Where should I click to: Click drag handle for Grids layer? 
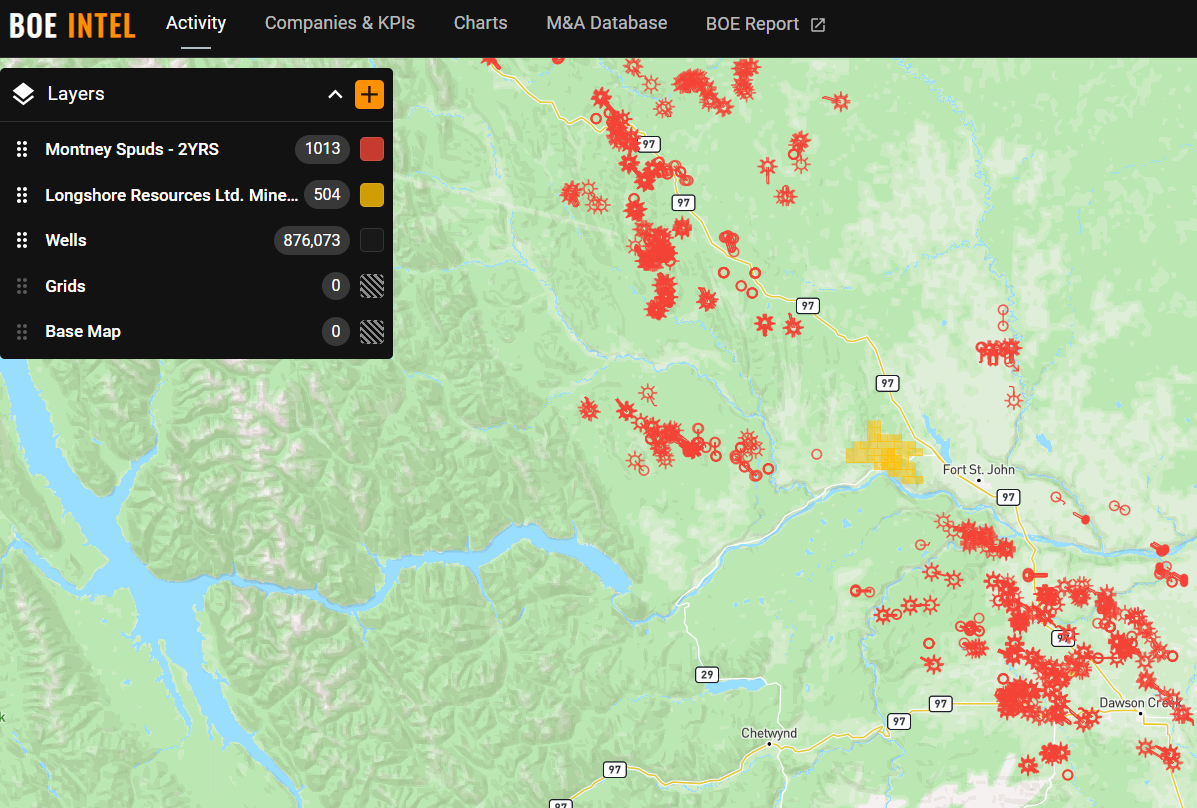click(x=22, y=286)
